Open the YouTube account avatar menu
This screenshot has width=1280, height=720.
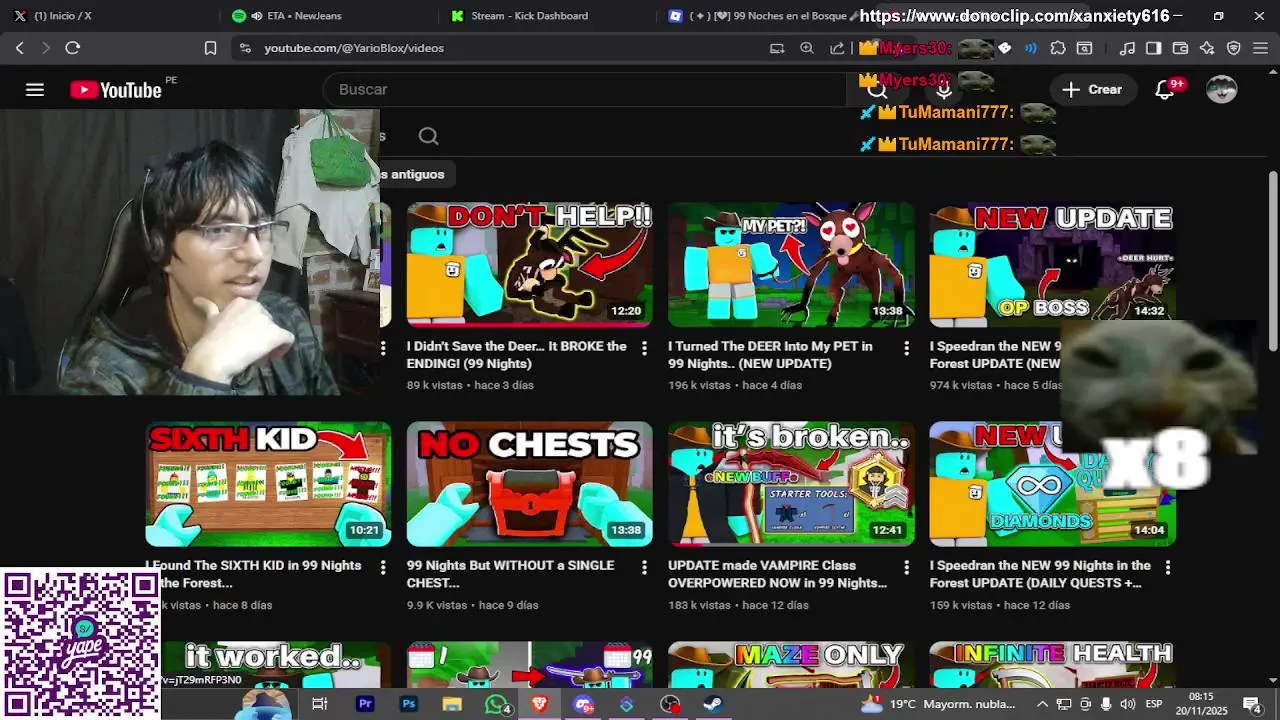(1222, 89)
